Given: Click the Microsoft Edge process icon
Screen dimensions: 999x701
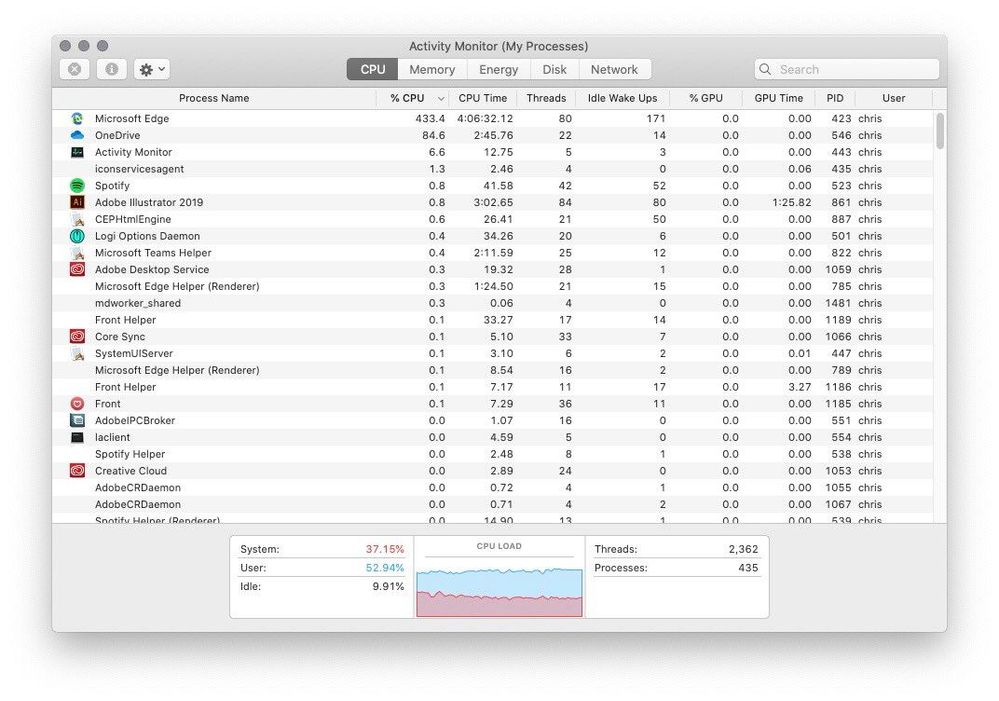Looking at the screenshot, I should pyautogui.click(x=77, y=119).
